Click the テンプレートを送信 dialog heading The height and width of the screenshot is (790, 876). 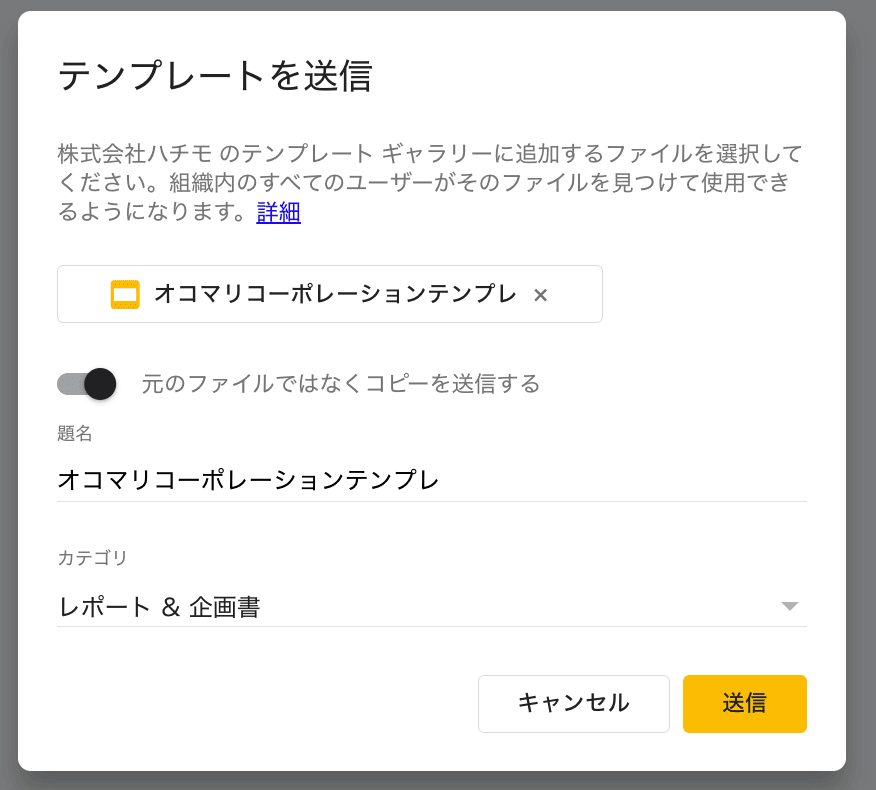(x=215, y=77)
